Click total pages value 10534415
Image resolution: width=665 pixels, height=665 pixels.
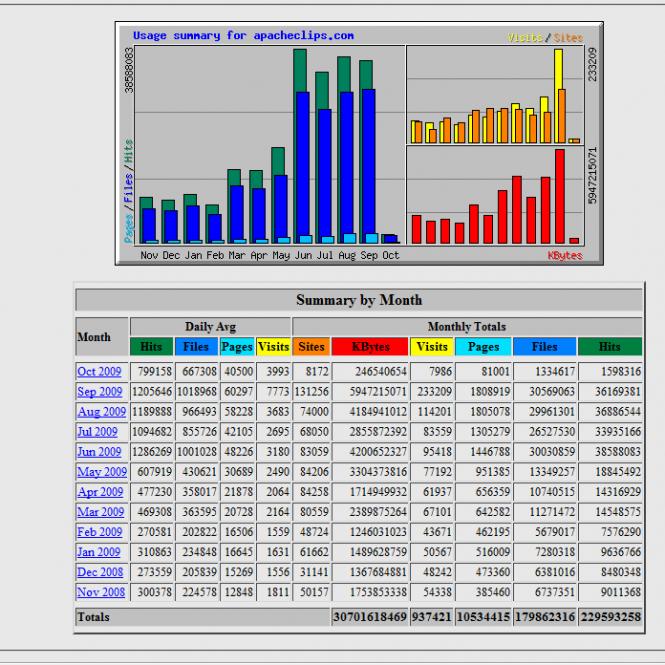483,617
